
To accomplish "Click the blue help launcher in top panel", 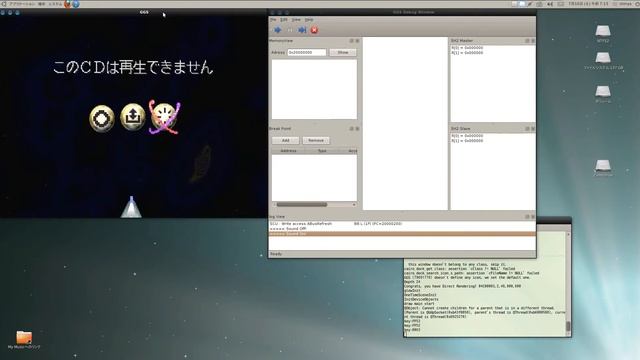I will (x=76, y=4).
